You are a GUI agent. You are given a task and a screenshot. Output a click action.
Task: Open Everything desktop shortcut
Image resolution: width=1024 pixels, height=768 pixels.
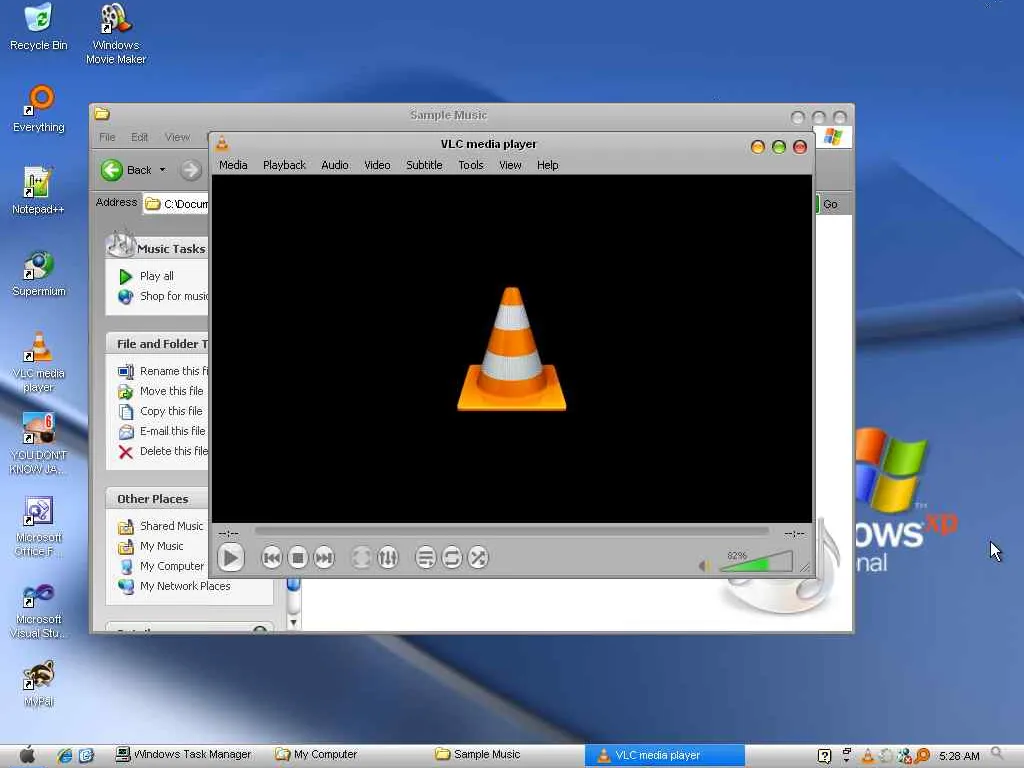tap(39, 109)
